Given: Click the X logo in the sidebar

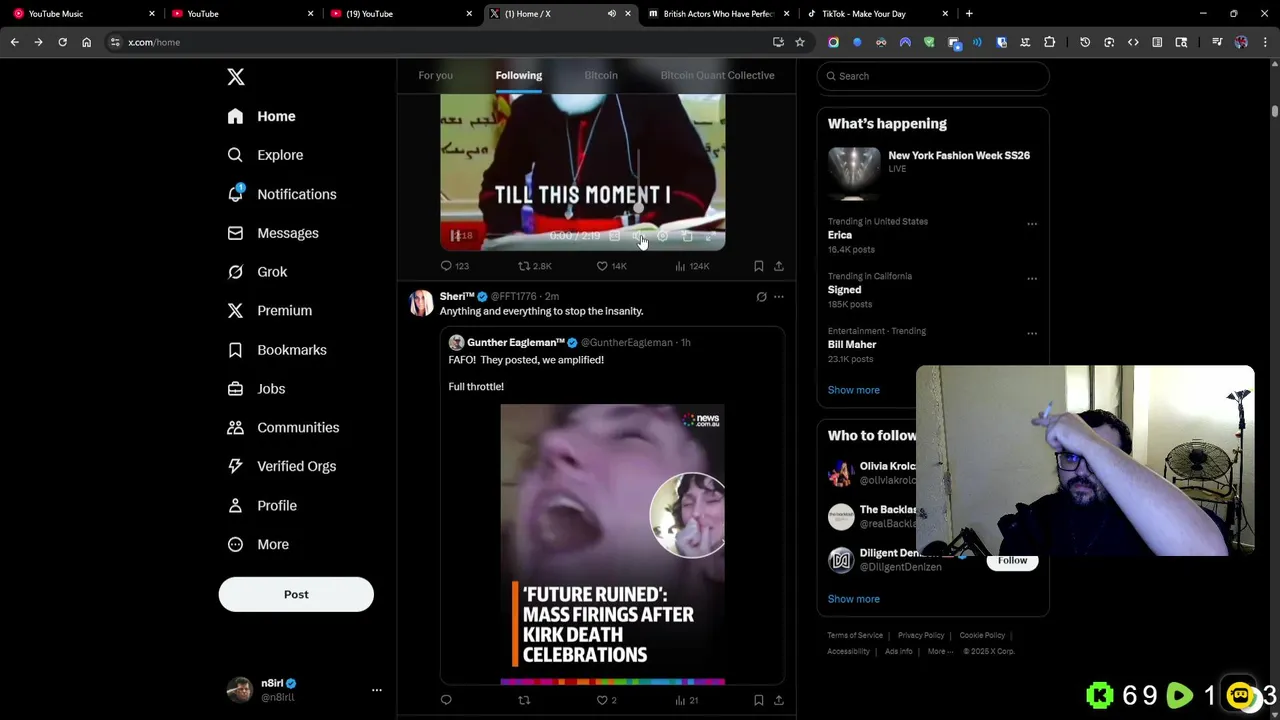Looking at the screenshot, I should pos(236,77).
